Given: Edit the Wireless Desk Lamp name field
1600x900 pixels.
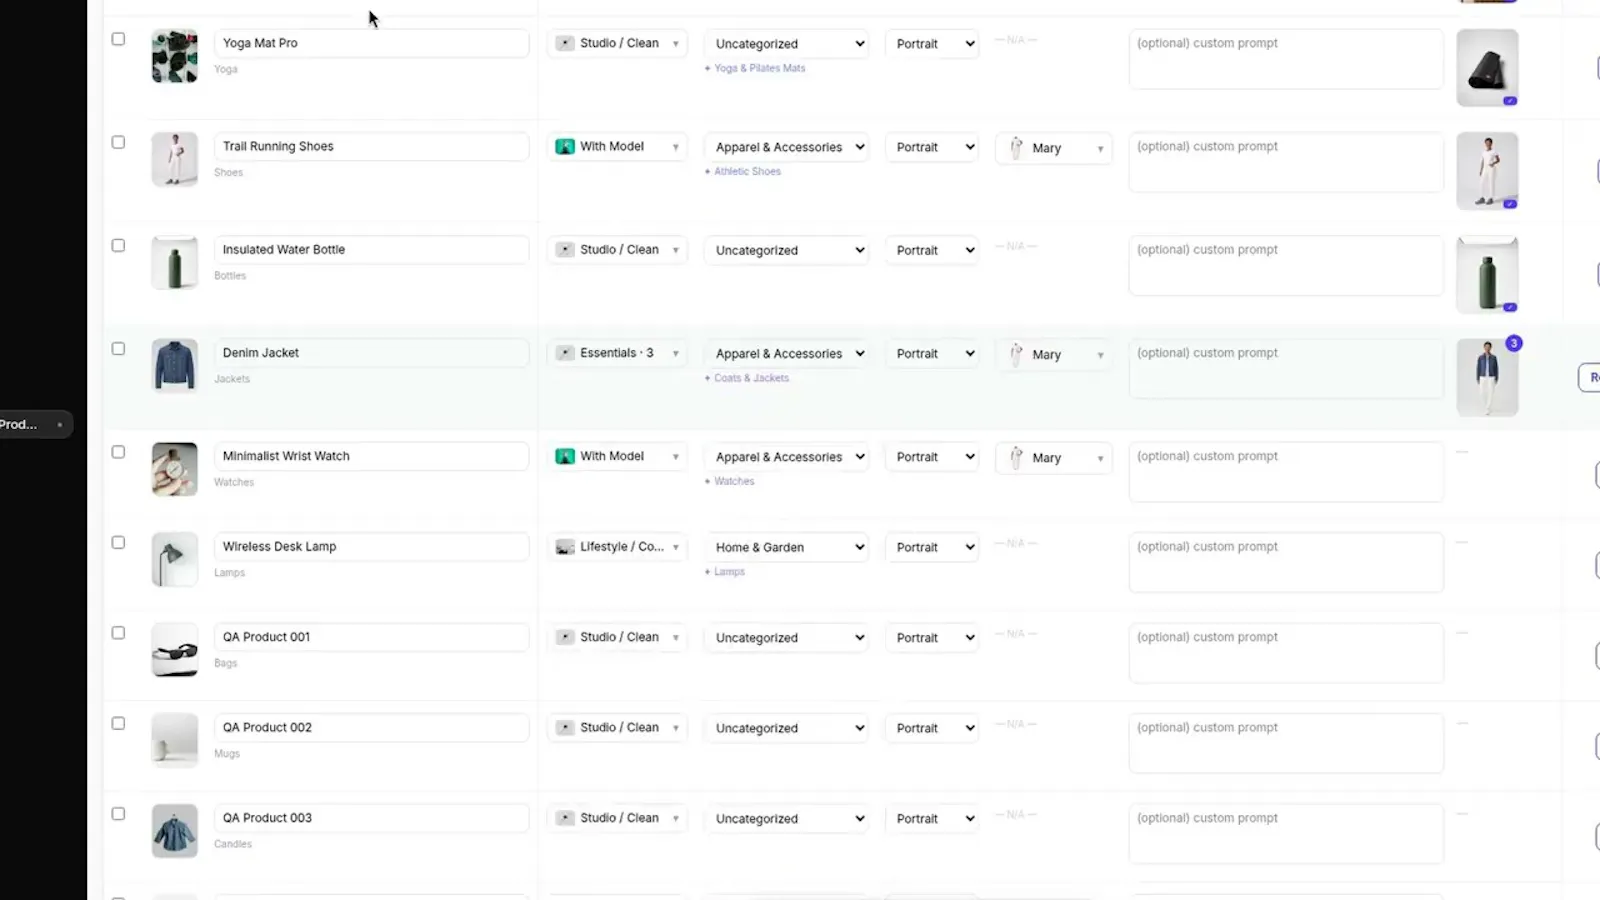Looking at the screenshot, I should coord(371,547).
